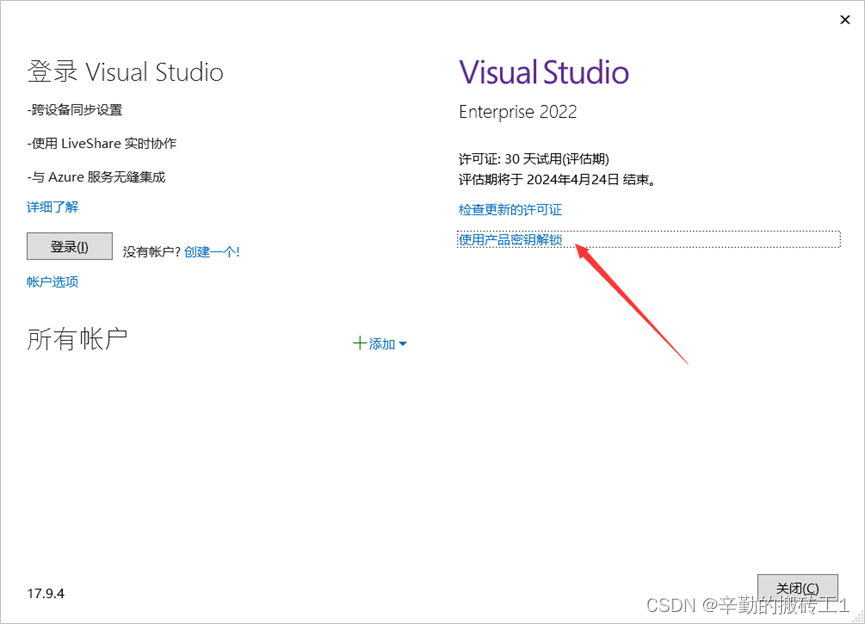Click the 登录(I) sign-in button
The width and height of the screenshot is (865, 624).
(x=68, y=246)
